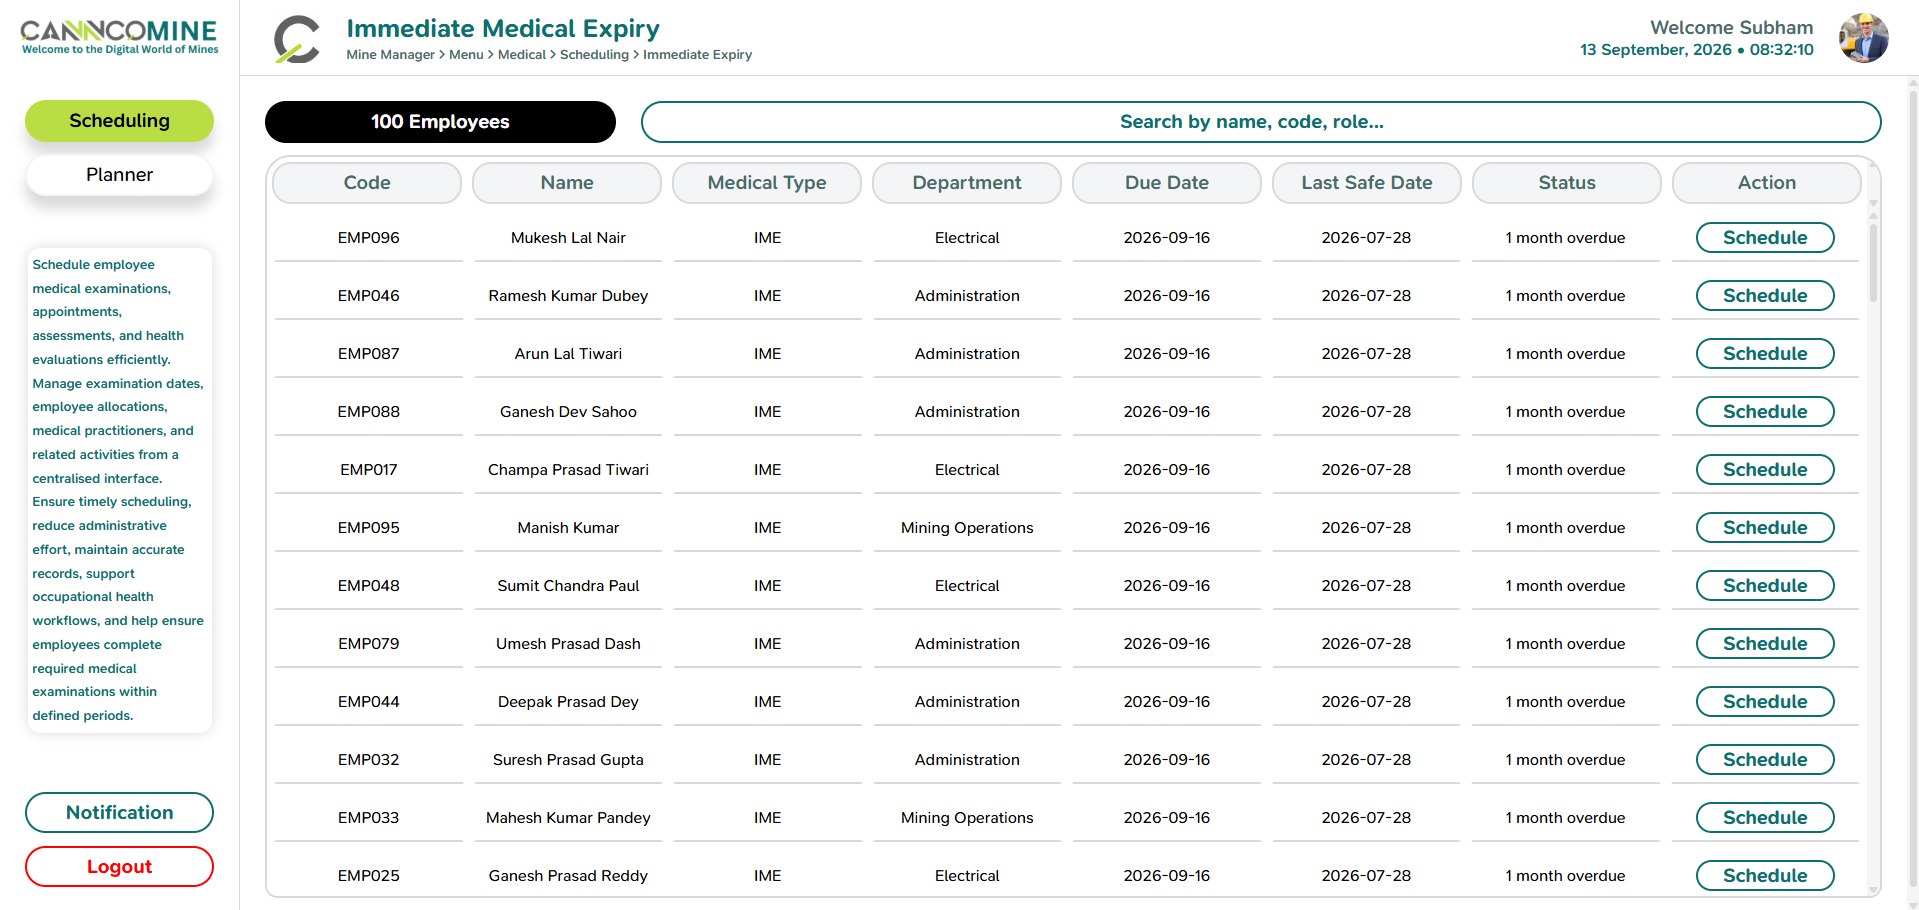1919x910 pixels.
Task: Click the CannCoMine logo
Action: click(x=119, y=37)
